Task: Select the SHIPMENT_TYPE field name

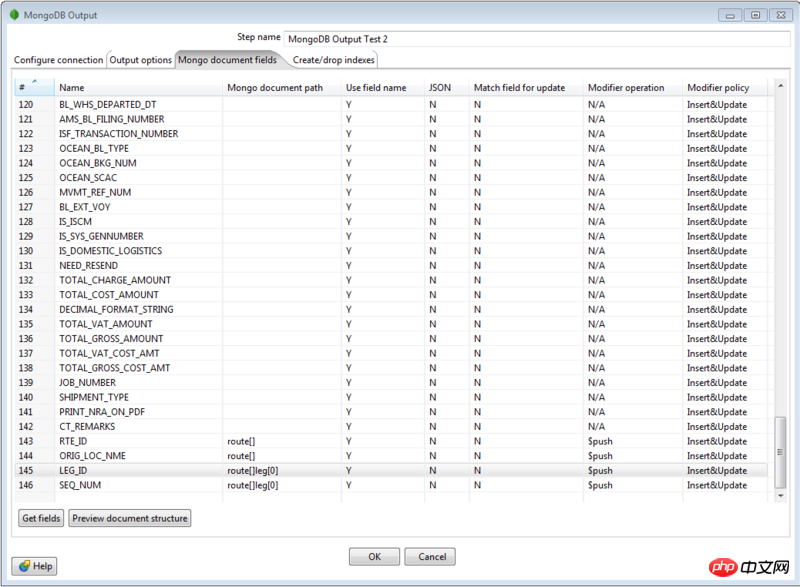Action: (x=94, y=397)
